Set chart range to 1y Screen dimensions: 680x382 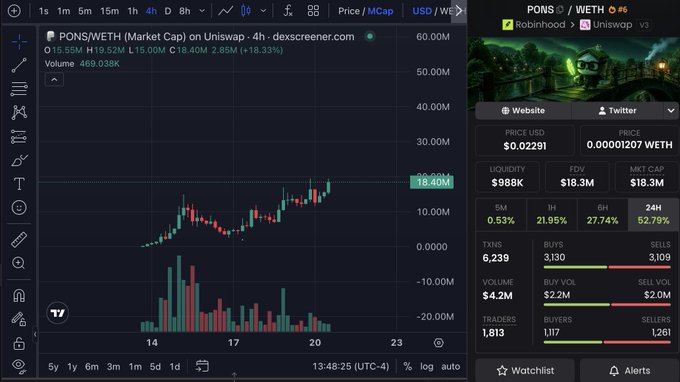point(72,367)
